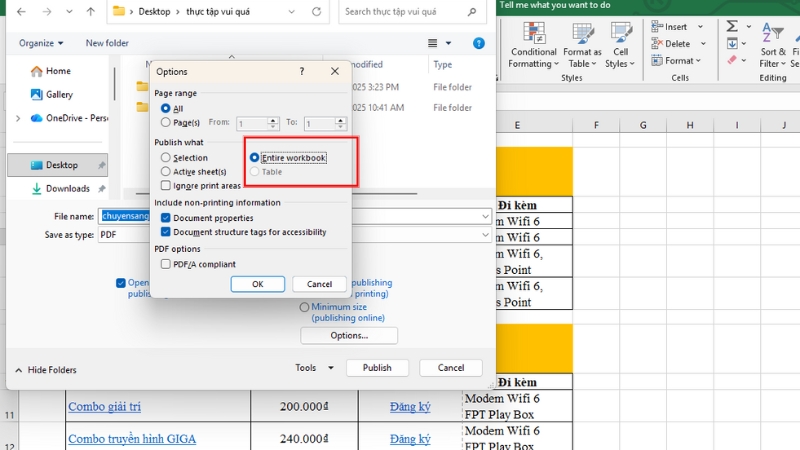Check the PDF/A compliant option
Image resolution: width=800 pixels, height=450 pixels.
click(x=166, y=264)
